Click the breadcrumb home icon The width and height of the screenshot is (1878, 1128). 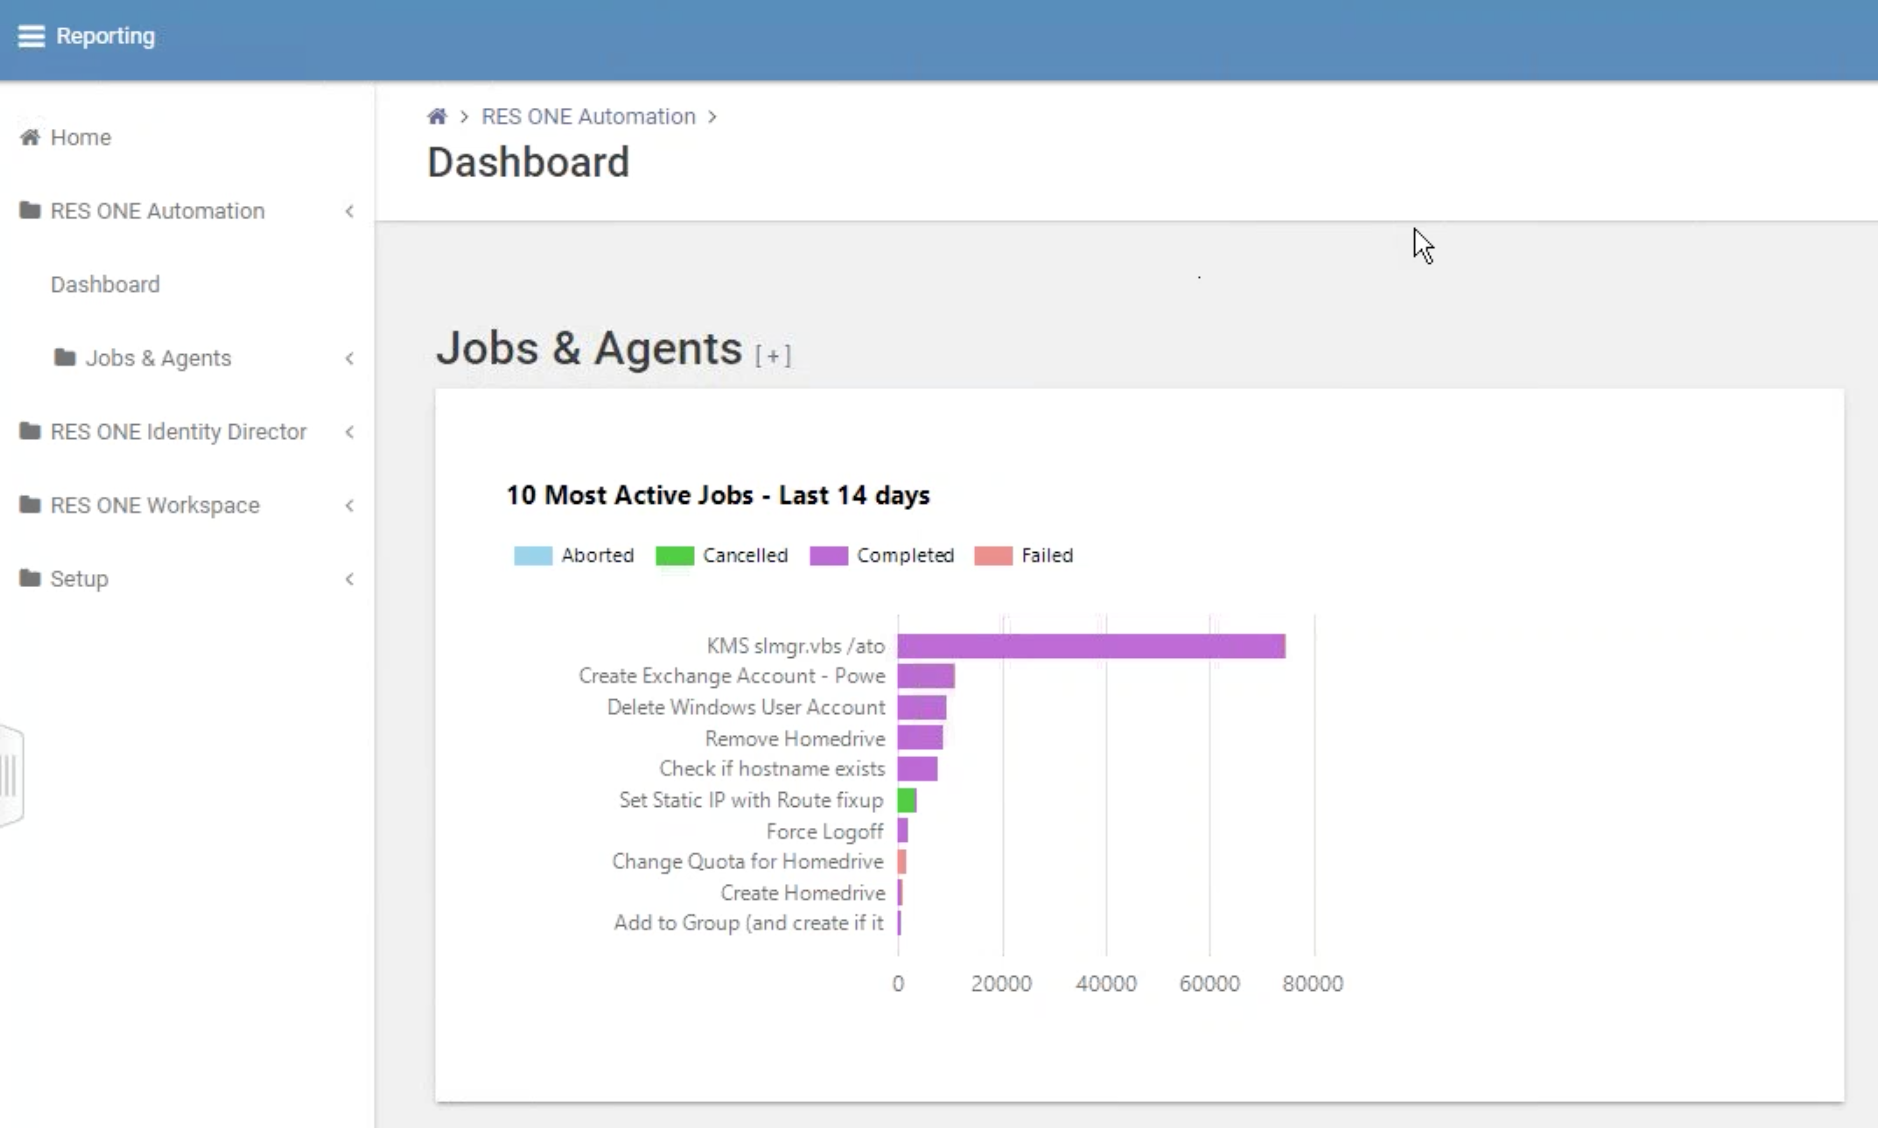[x=437, y=117]
